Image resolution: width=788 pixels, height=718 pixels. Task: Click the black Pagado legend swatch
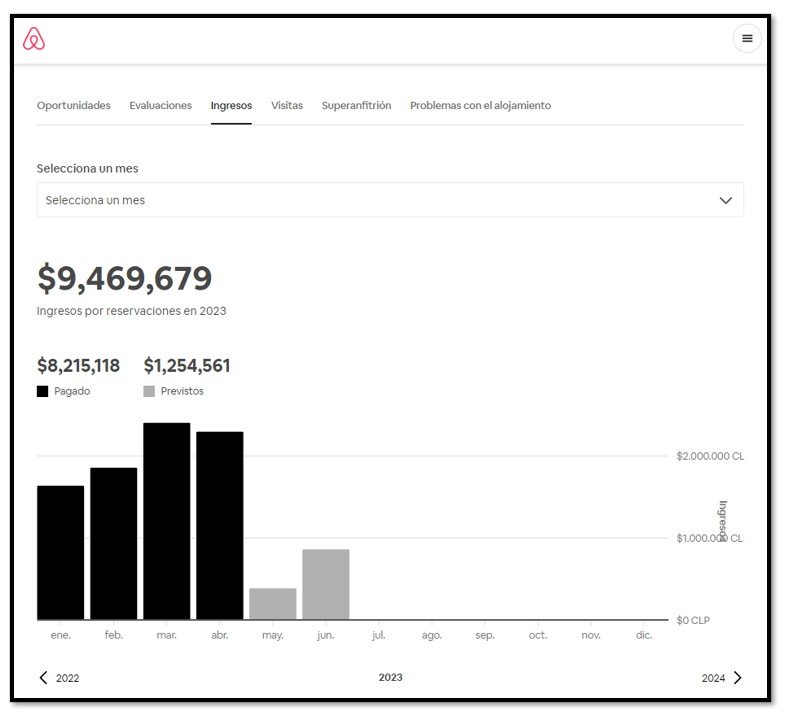pyautogui.click(x=43, y=392)
